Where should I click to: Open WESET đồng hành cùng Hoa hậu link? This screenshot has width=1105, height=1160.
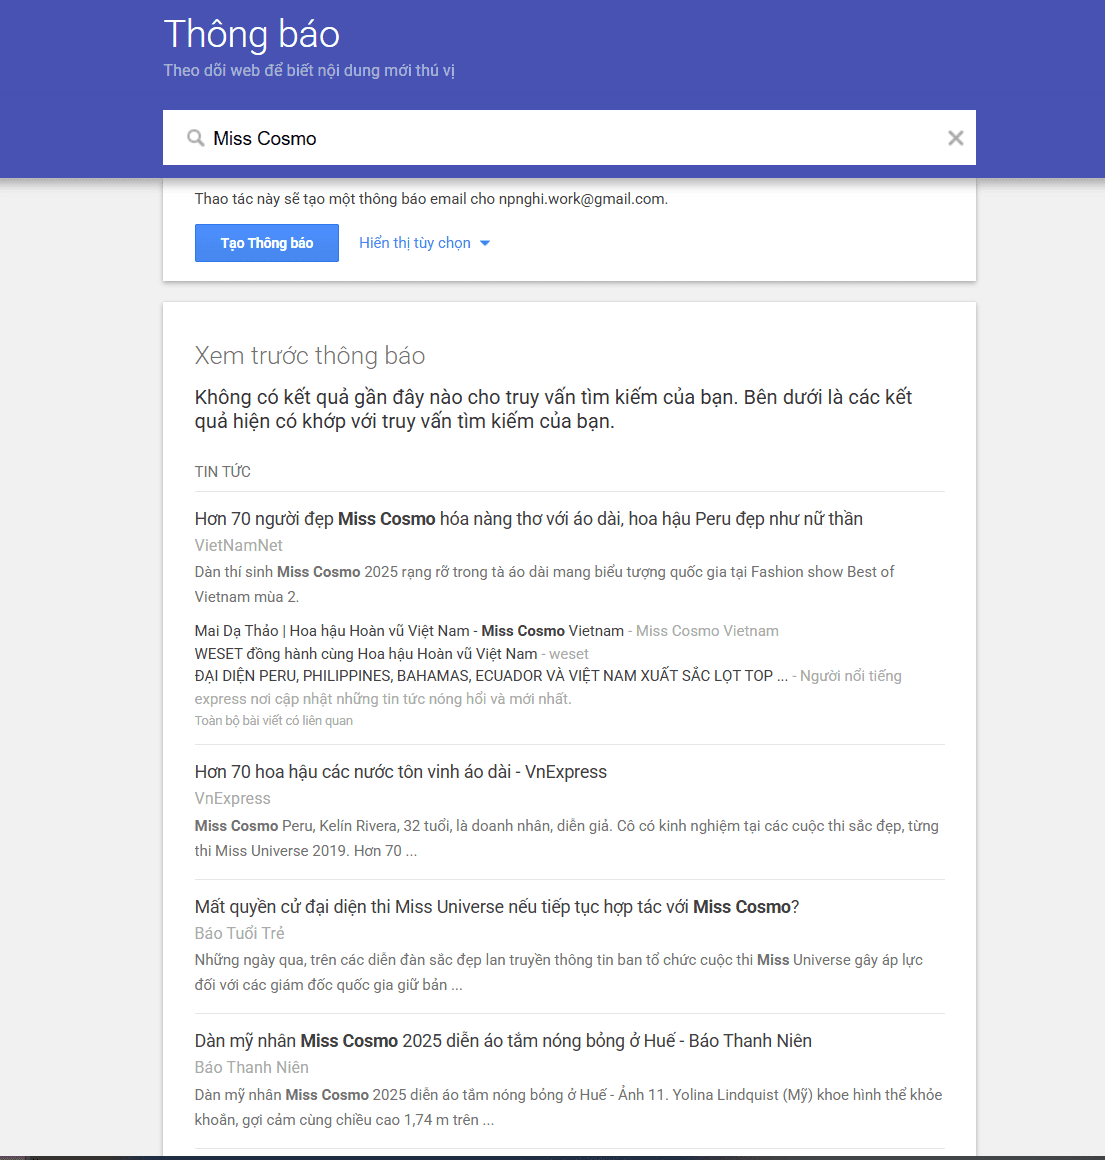click(x=365, y=654)
